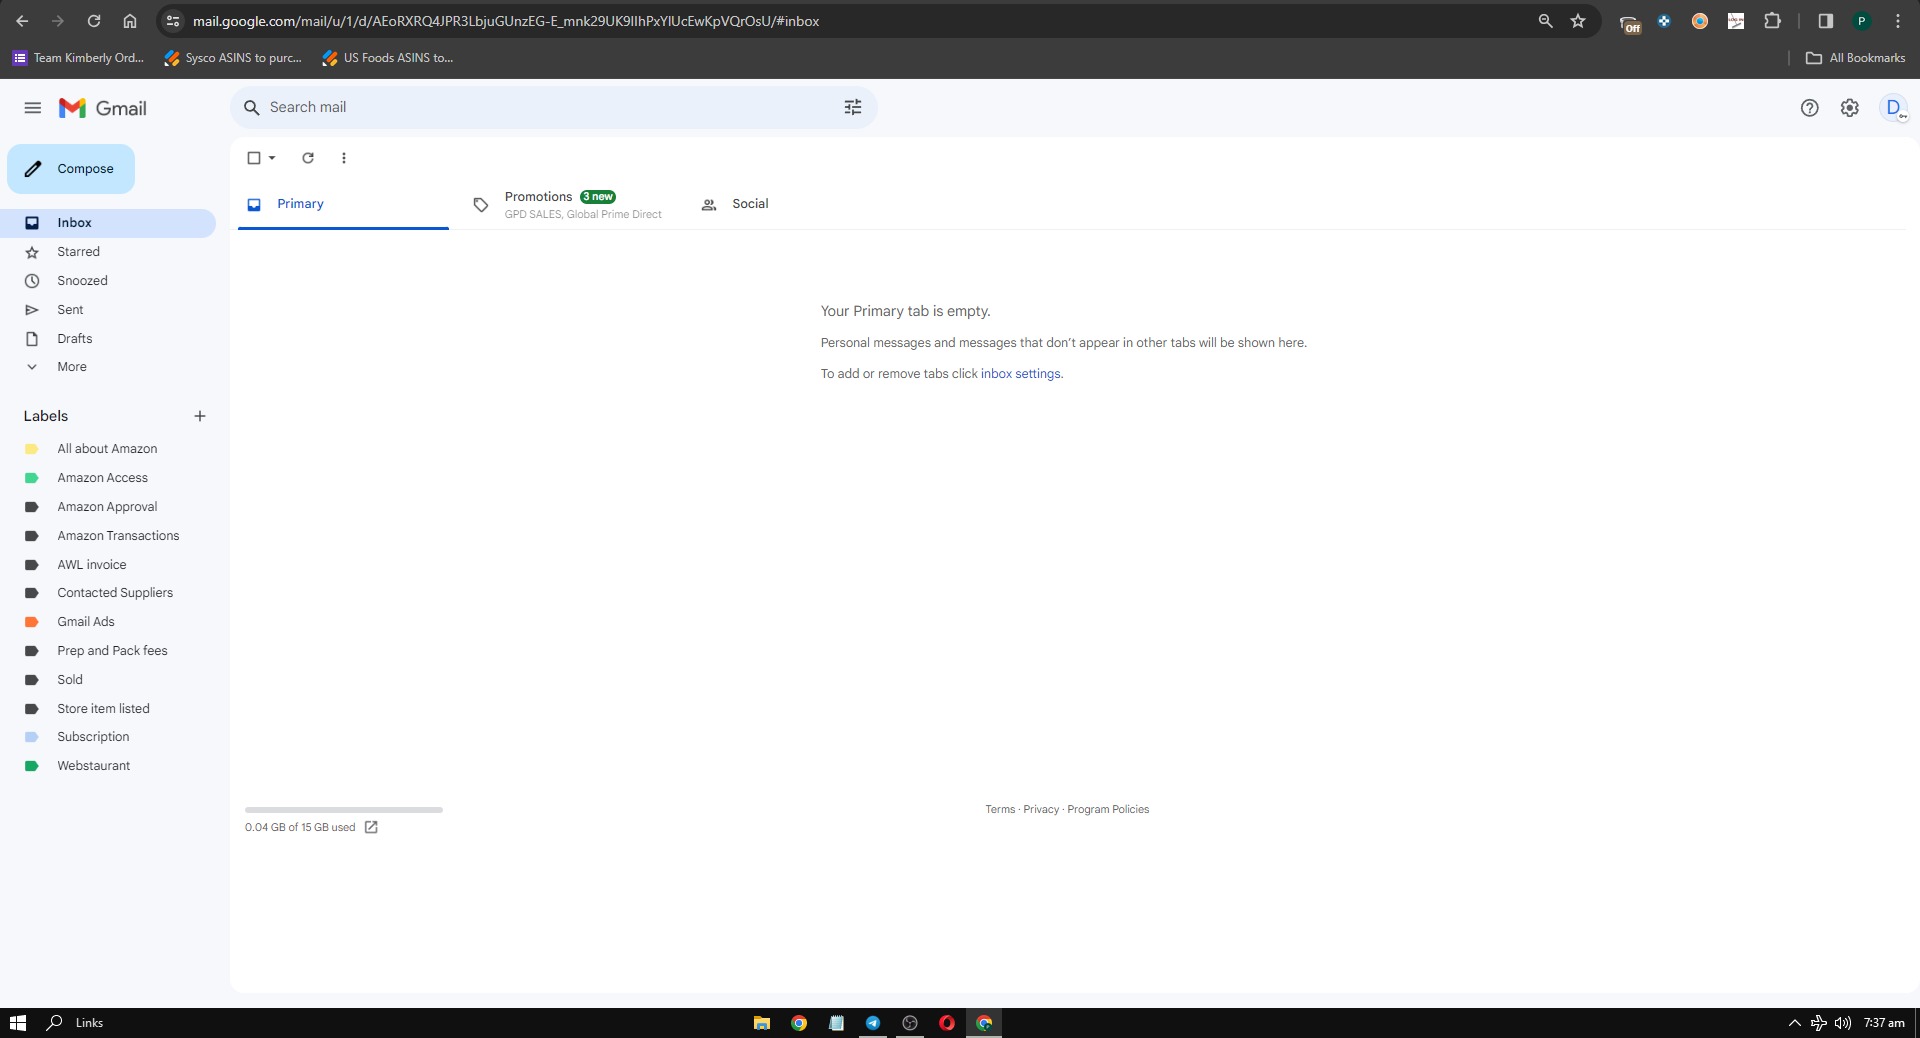This screenshot has width=1920, height=1038.
Task: Toggle the browser side panel
Action: [1825, 21]
